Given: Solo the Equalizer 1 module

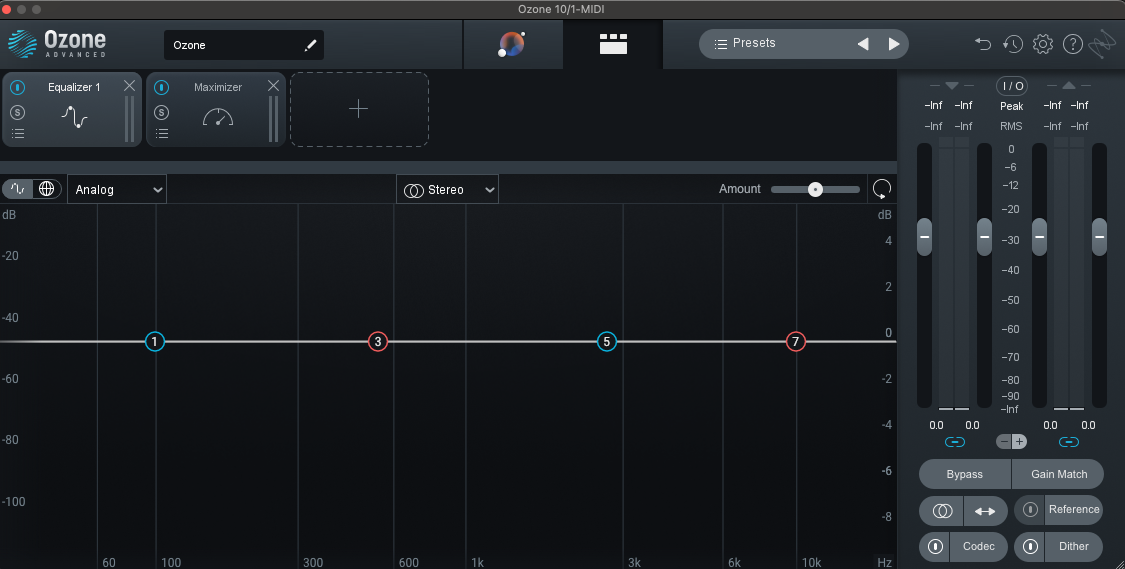Looking at the screenshot, I should coord(17,111).
